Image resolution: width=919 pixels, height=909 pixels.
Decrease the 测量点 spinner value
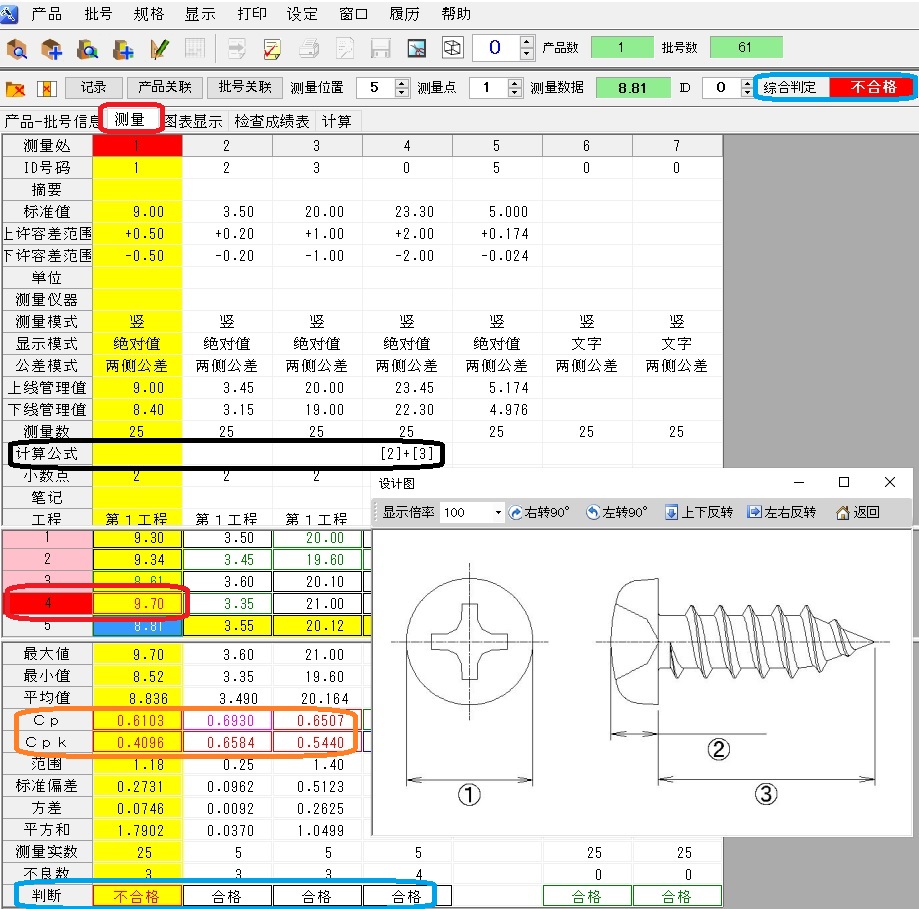click(x=514, y=93)
